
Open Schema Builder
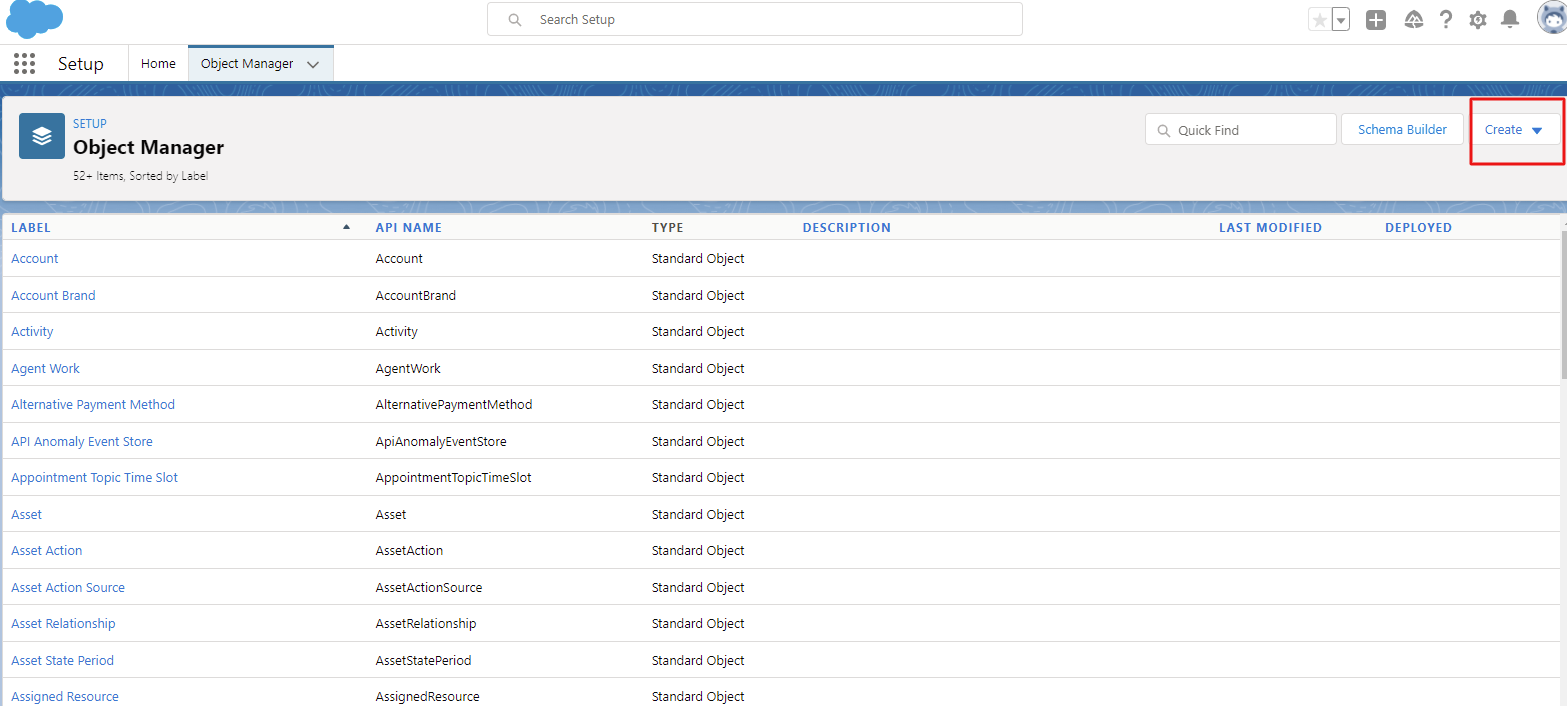tap(1403, 130)
